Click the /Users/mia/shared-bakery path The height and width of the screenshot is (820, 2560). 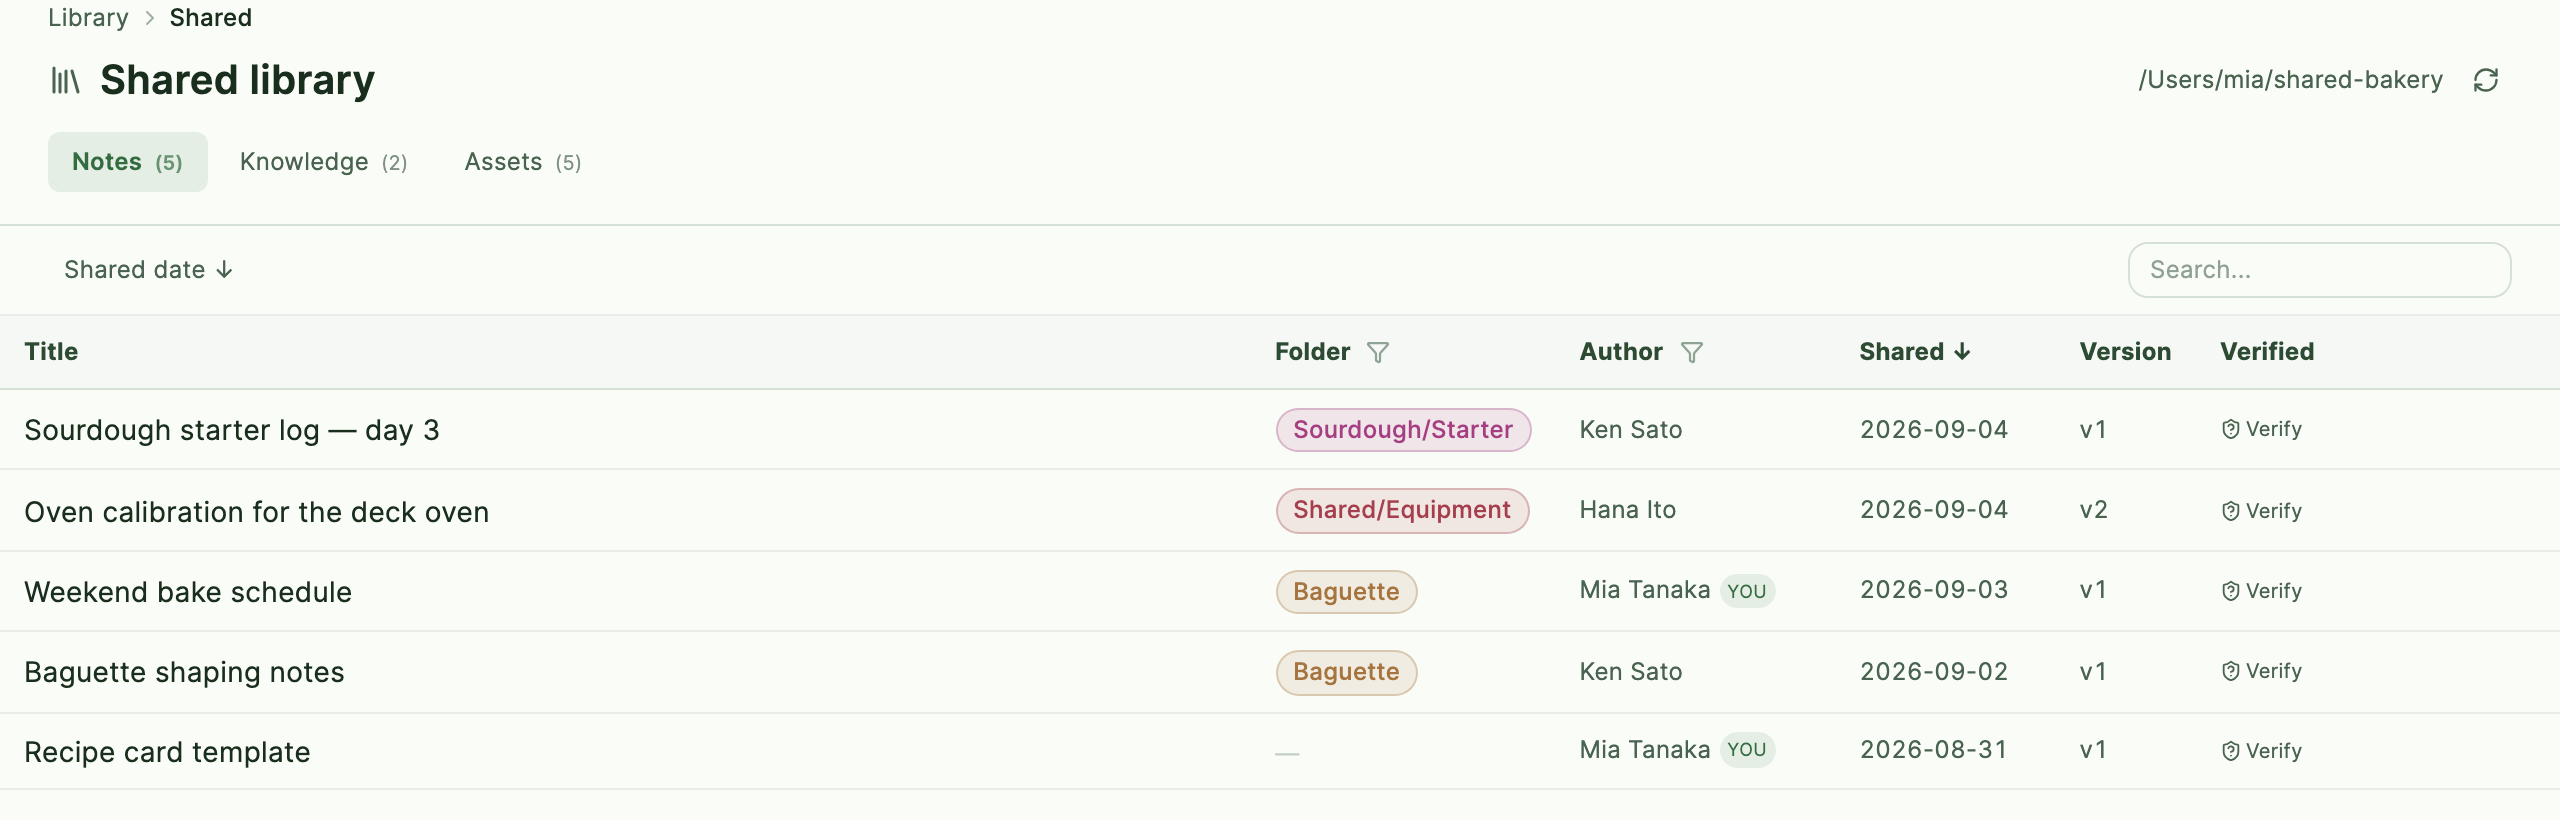pos(2290,80)
